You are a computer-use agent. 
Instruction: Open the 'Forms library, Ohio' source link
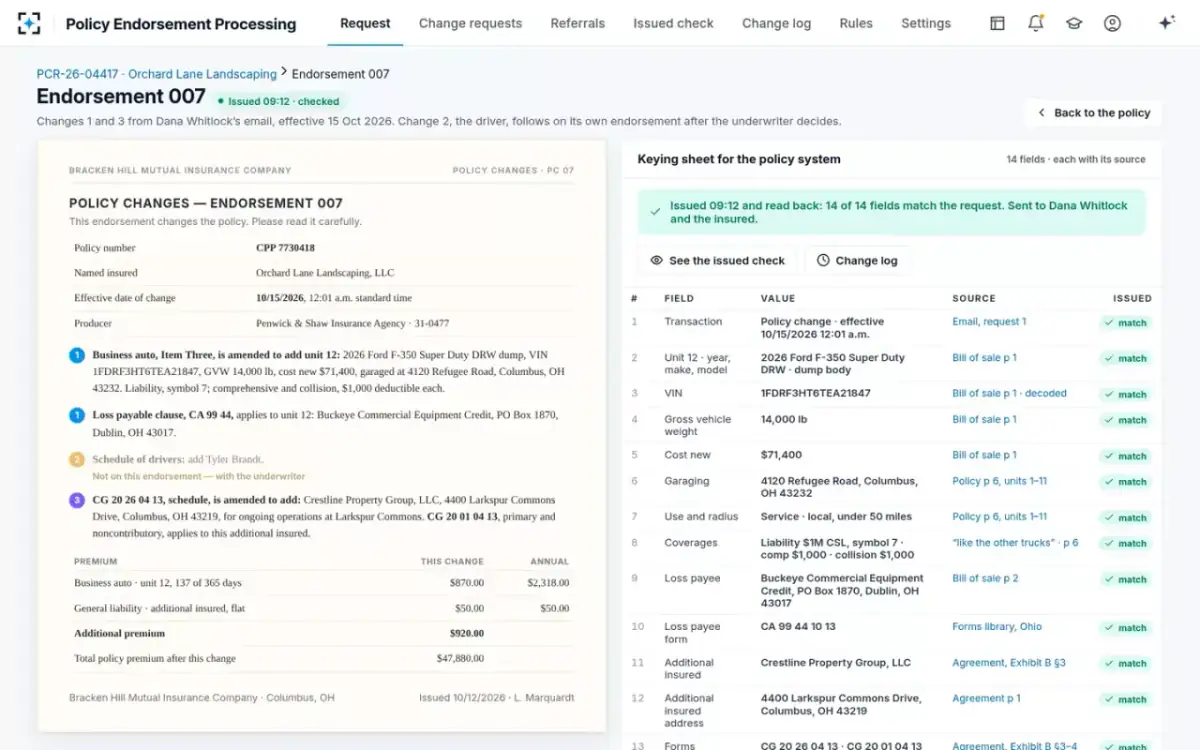(x=997, y=627)
